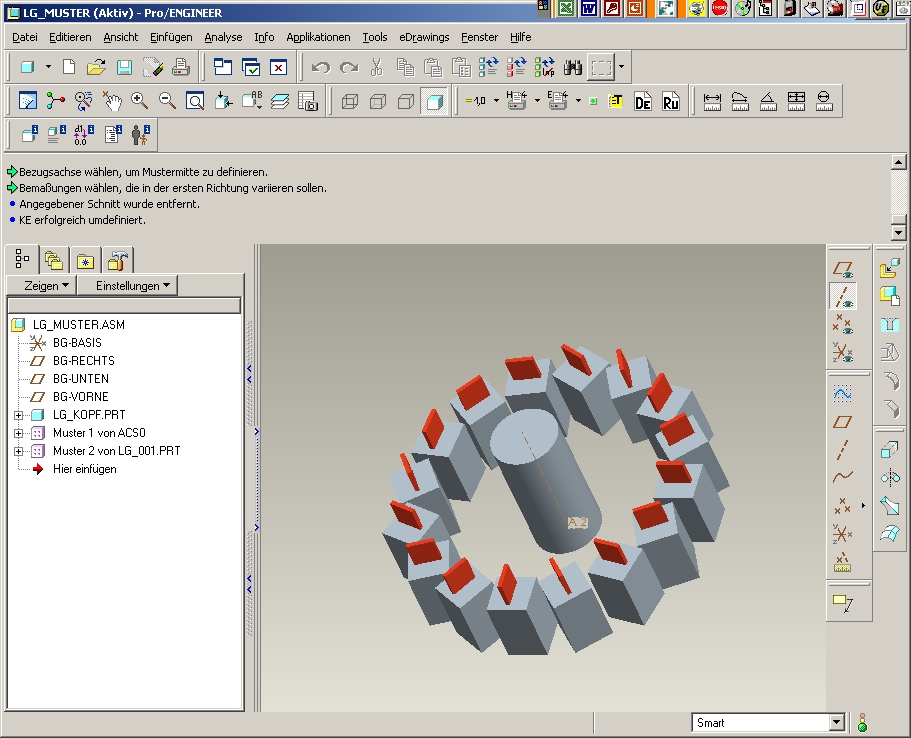Screen dimensions: 911x738
Task: Click the De language file icon
Action: tap(643, 101)
